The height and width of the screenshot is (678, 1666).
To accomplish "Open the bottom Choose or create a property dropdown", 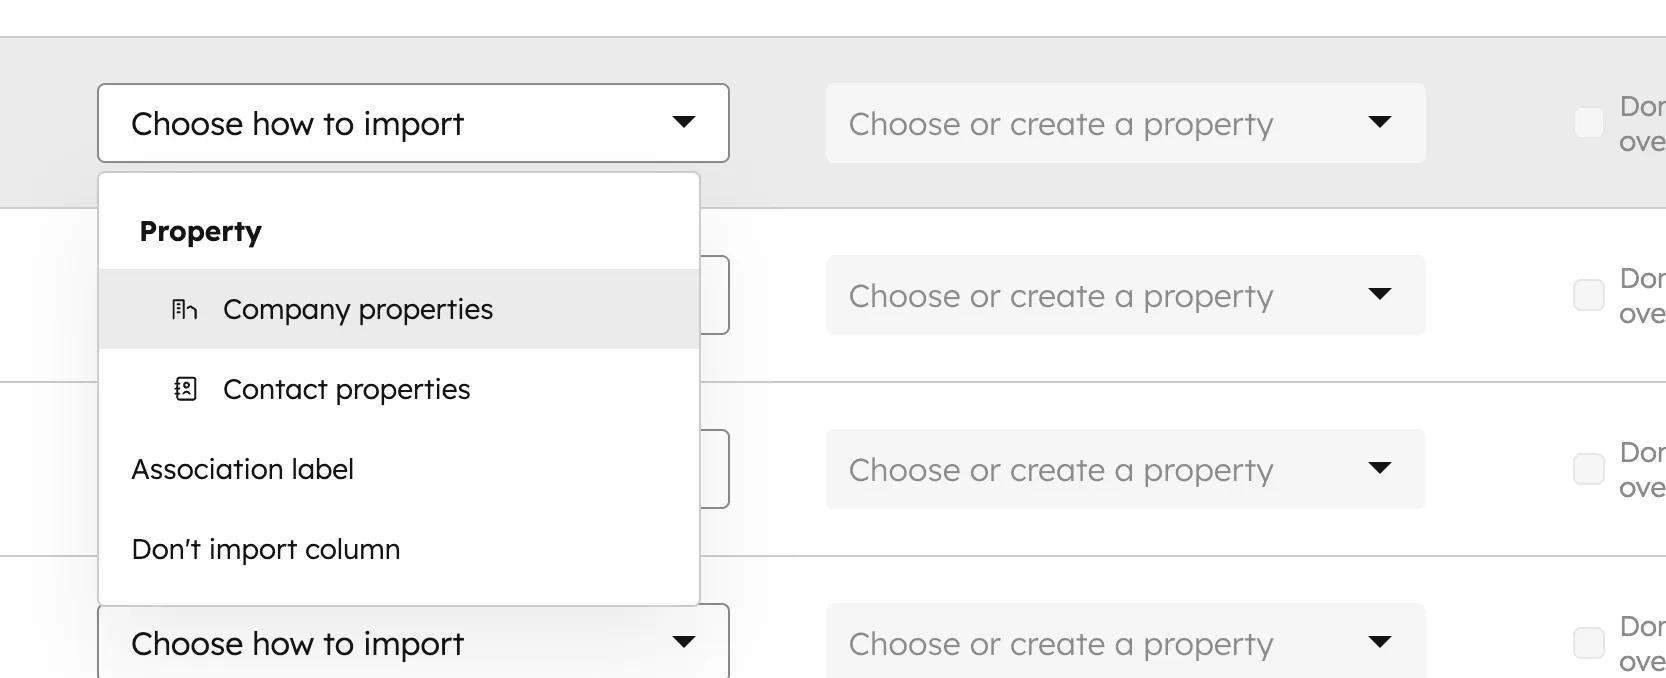I will point(1125,643).
